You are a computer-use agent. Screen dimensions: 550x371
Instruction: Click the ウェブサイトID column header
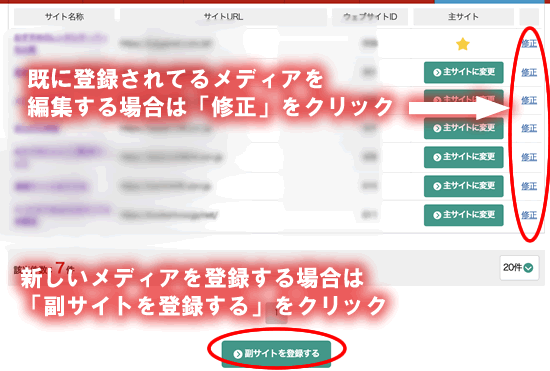[x=370, y=16]
